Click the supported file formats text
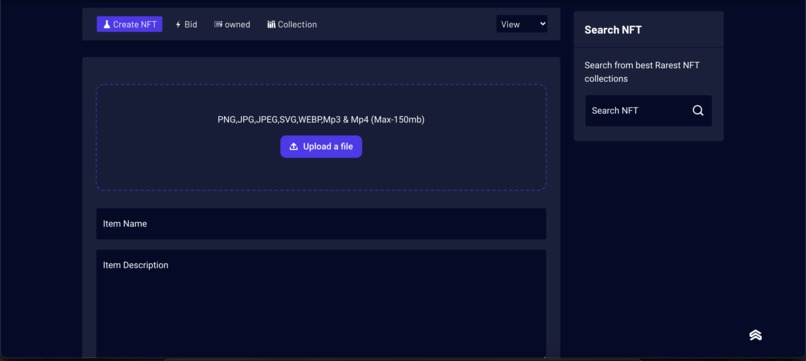Screen dimensions: 806x361 tap(321, 120)
